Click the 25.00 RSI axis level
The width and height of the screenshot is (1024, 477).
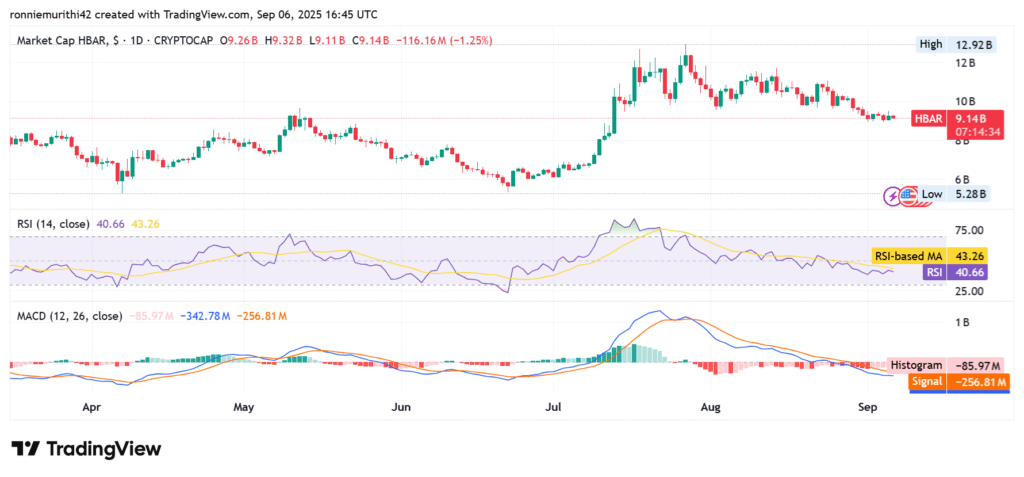pos(969,291)
